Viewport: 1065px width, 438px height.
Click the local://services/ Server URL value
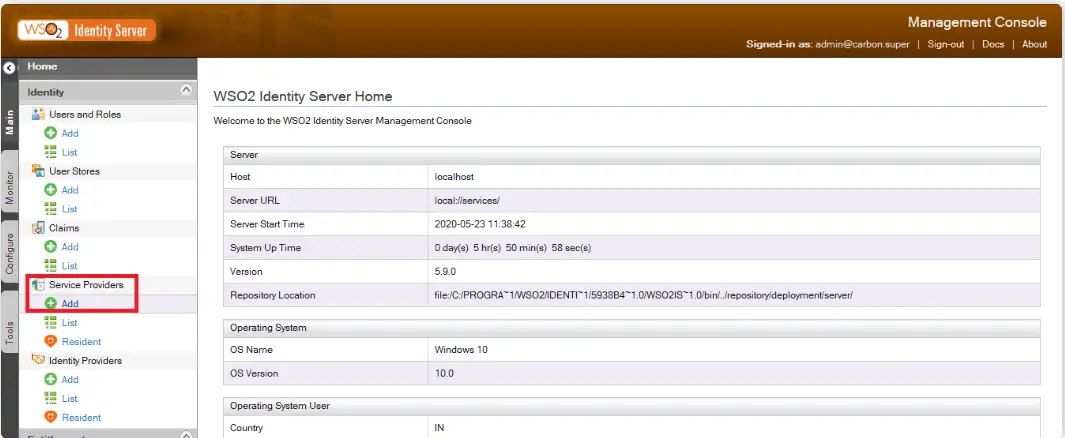pos(467,200)
